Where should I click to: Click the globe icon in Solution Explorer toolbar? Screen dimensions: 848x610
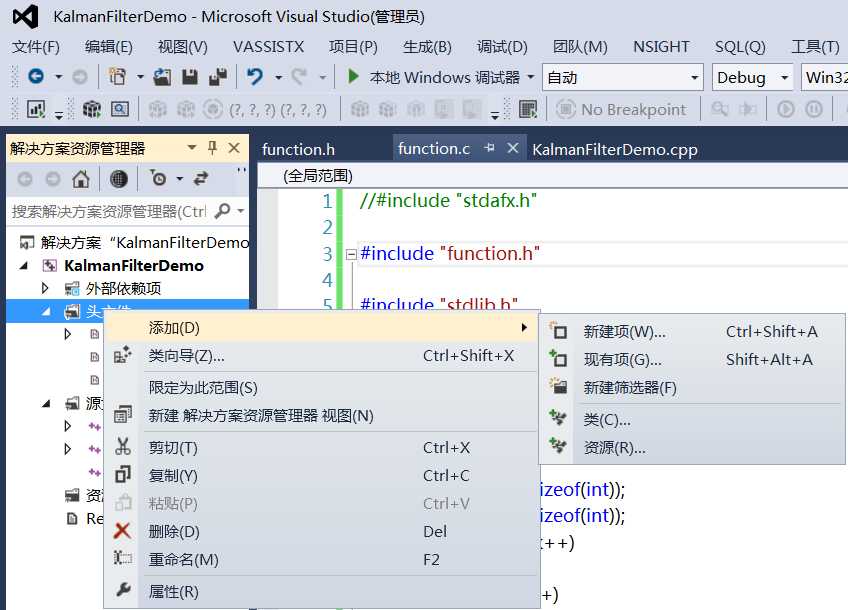pyautogui.click(x=118, y=178)
